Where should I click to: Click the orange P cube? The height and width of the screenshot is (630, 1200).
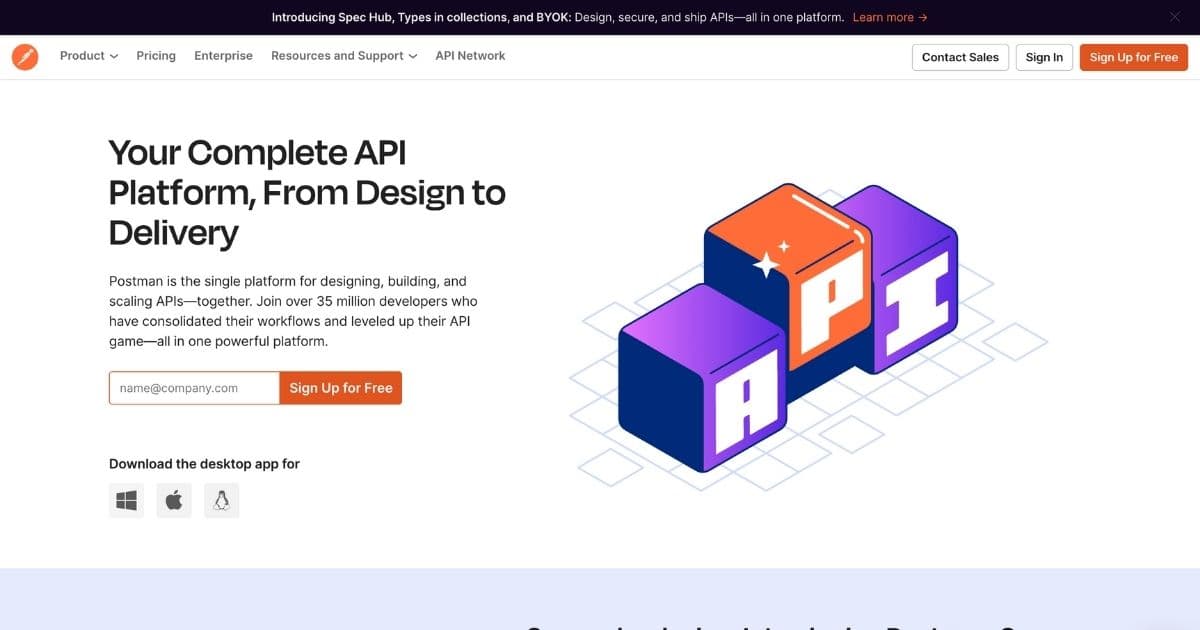(x=790, y=275)
